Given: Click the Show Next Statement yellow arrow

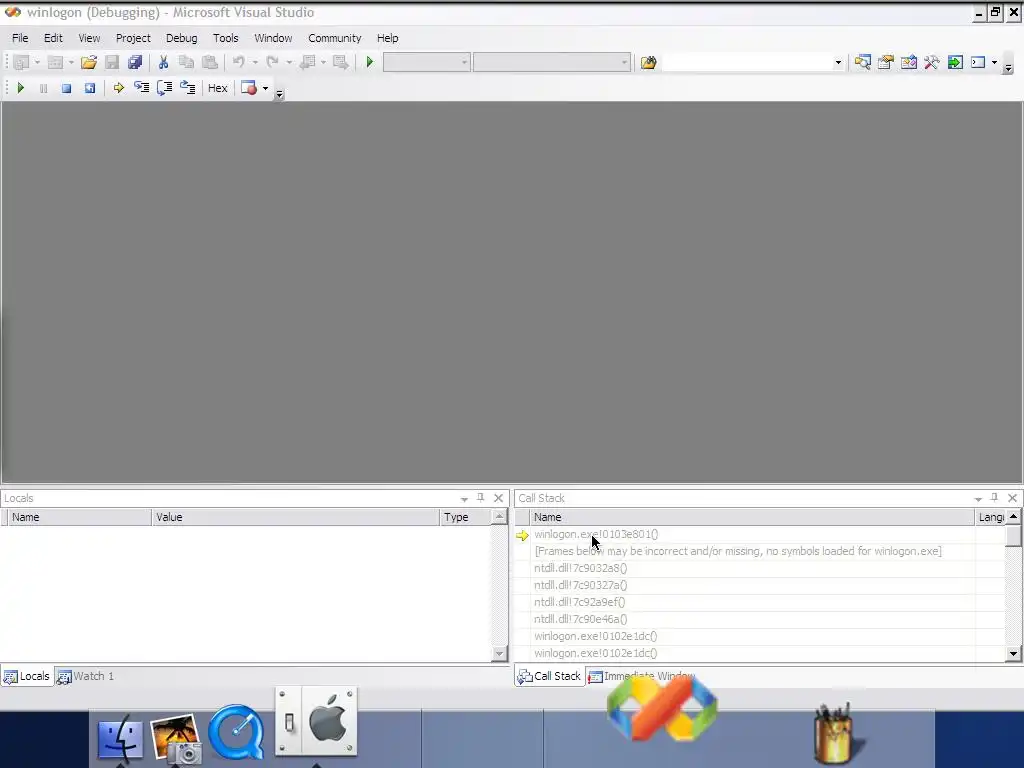Looking at the screenshot, I should tap(118, 88).
